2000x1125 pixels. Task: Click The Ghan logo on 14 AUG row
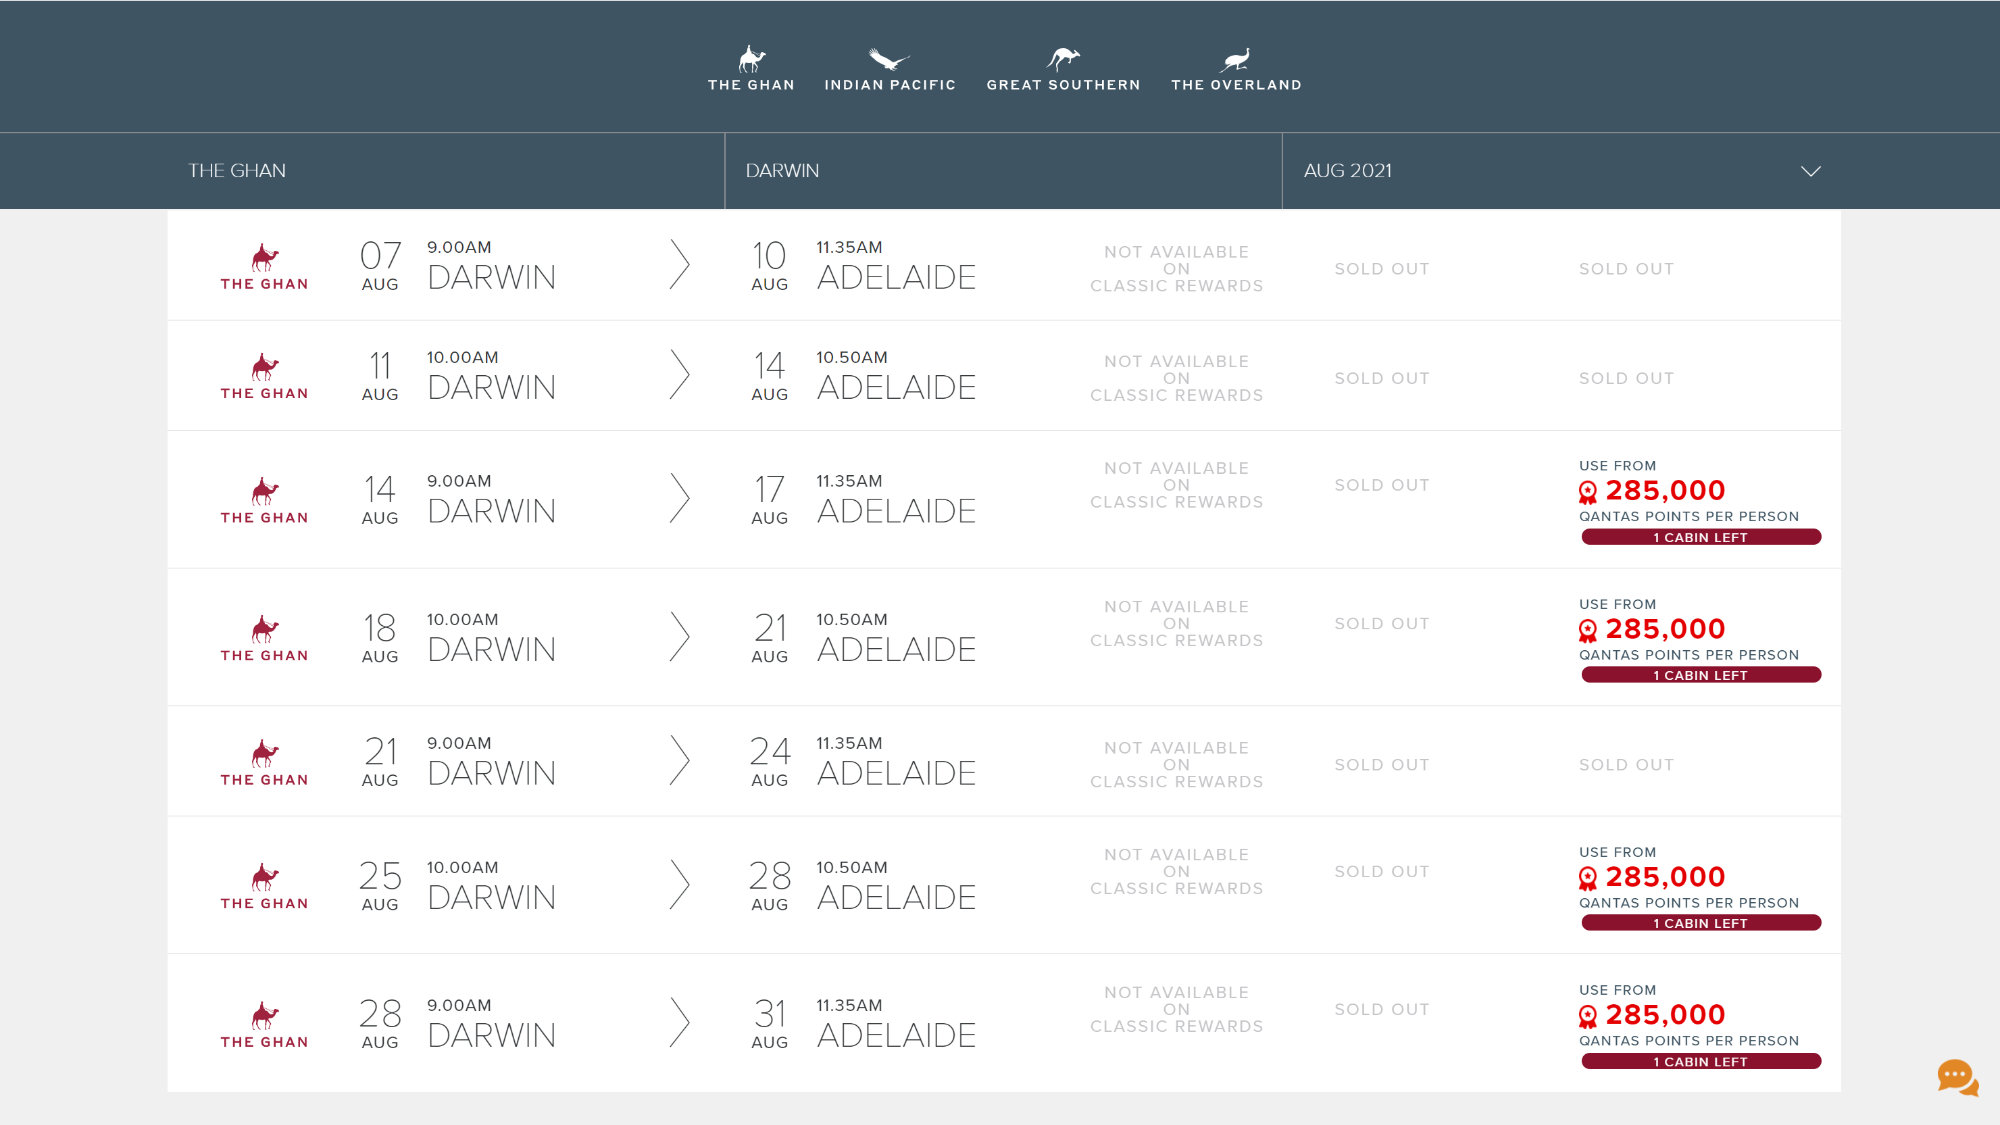pyautogui.click(x=264, y=501)
